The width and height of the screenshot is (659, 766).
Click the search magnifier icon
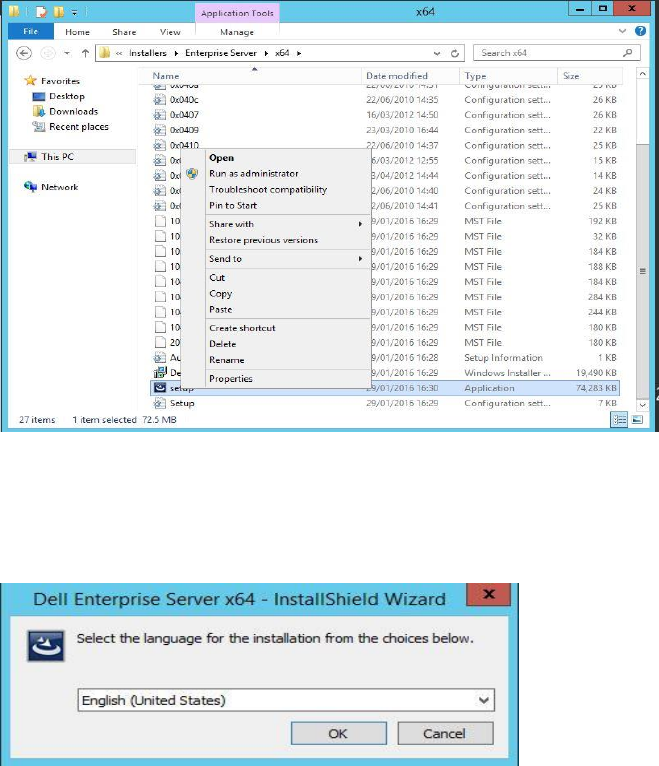coord(627,52)
